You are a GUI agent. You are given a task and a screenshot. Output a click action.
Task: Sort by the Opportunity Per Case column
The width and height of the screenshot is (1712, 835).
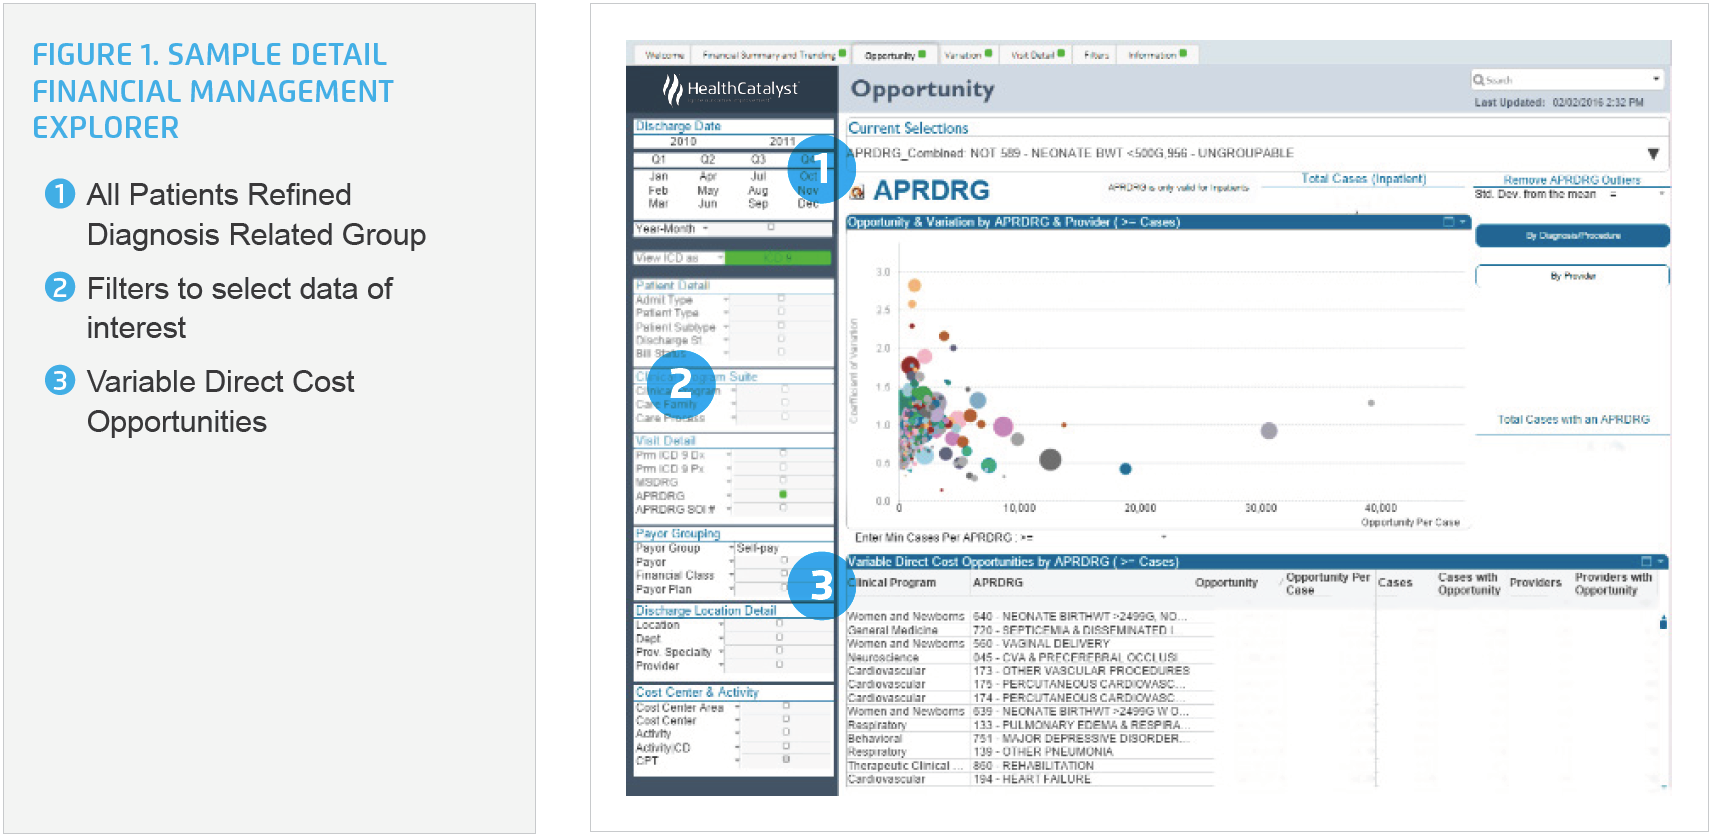point(1327,583)
